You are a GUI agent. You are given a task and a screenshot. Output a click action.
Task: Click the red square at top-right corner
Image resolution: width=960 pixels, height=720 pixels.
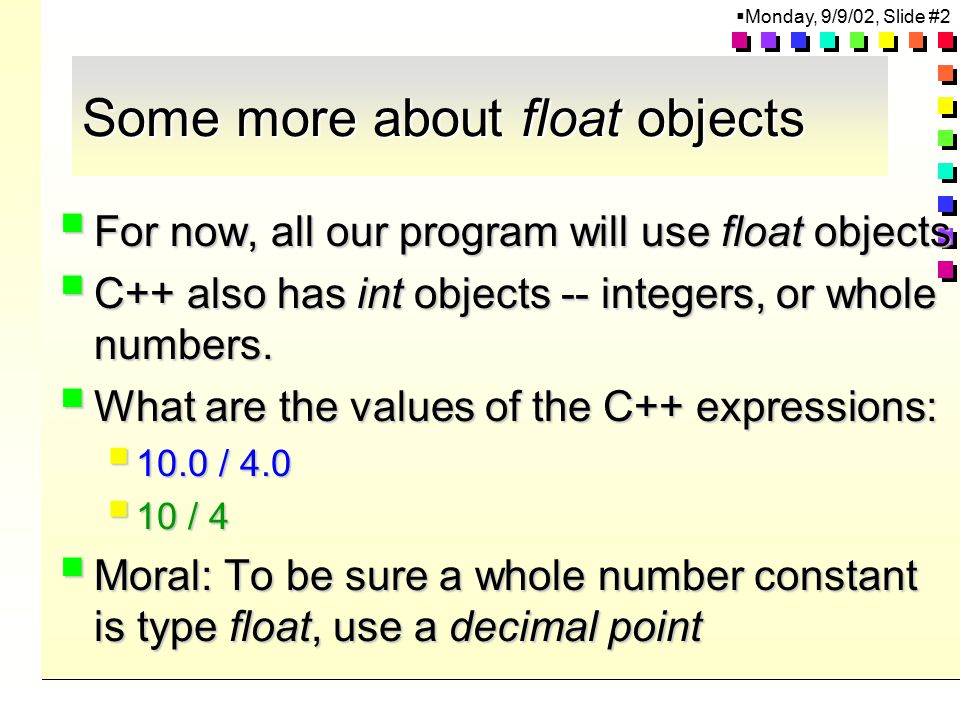(947, 42)
